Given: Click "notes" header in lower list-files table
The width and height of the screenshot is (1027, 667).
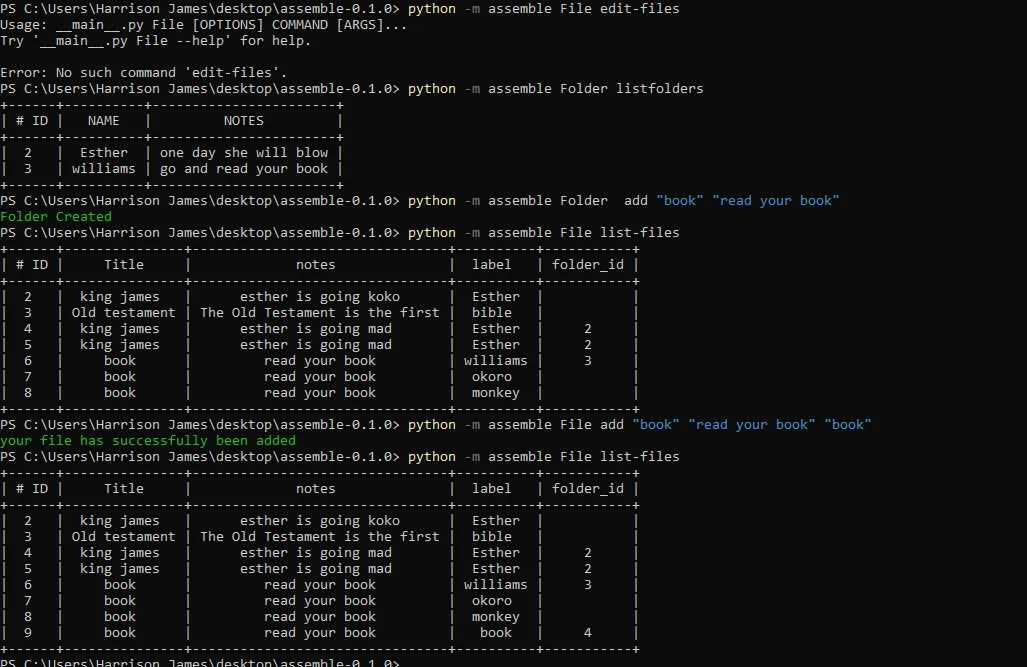Looking at the screenshot, I should [316, 489].
